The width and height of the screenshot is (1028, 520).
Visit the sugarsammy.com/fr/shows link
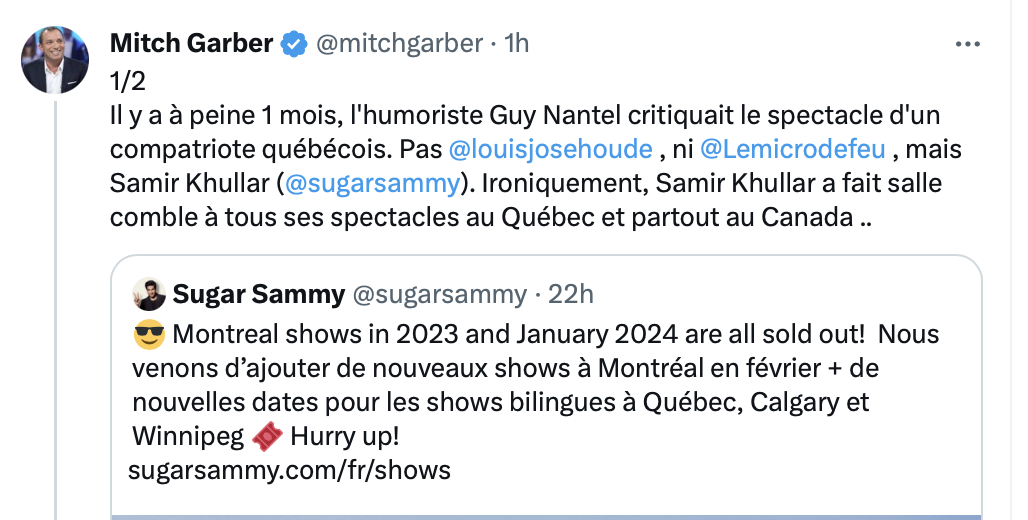[x=289, y=470]
